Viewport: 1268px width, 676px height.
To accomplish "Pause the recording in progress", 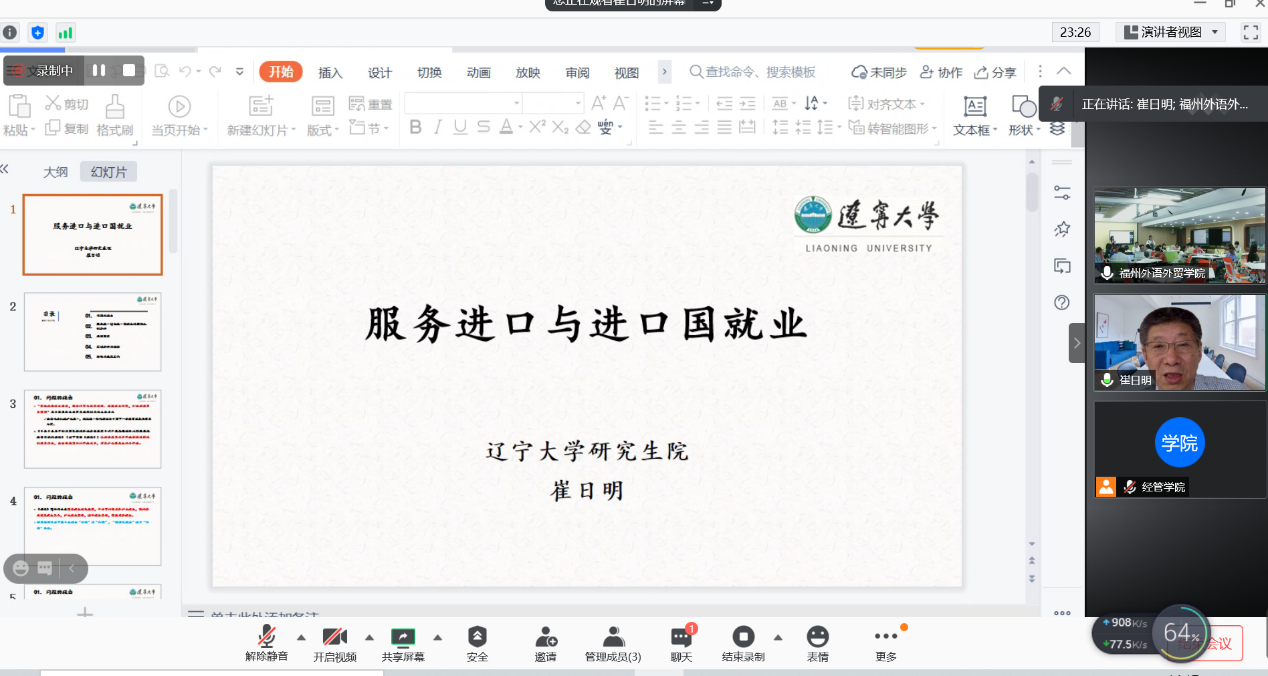I will tap(99, 70).
